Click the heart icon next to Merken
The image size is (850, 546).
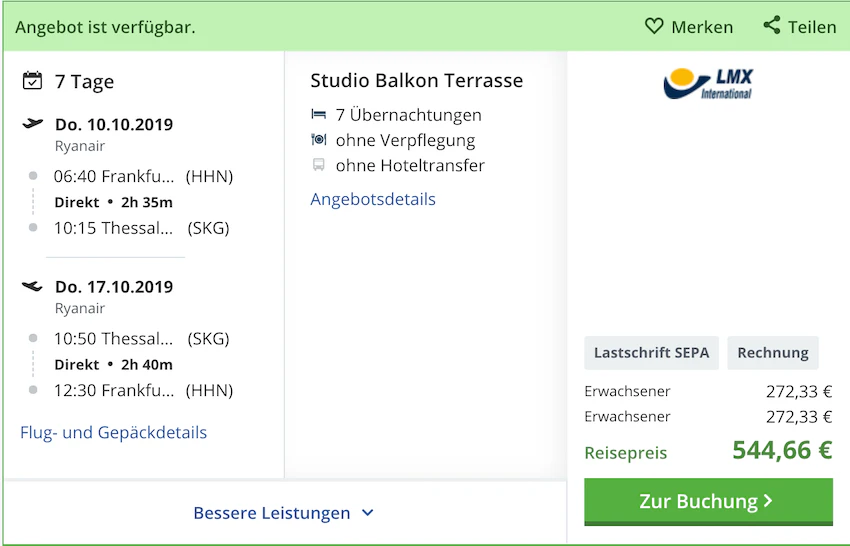(654, 26)
